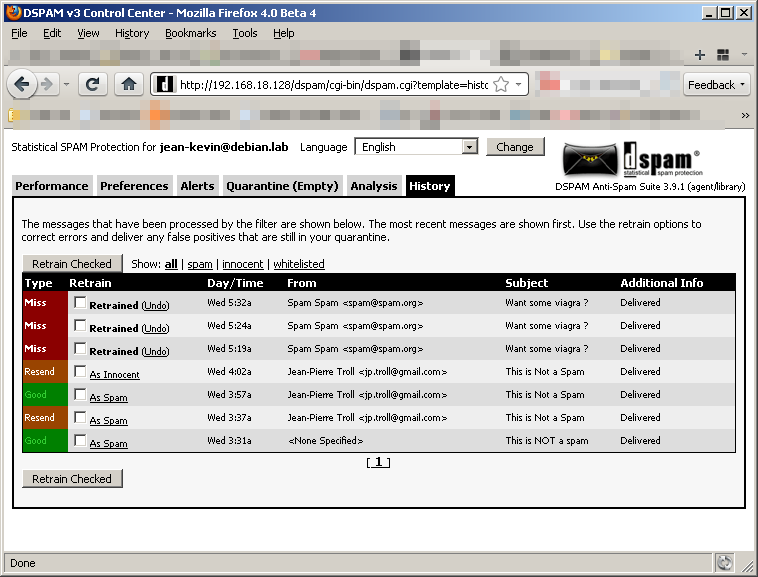The width and height of the screenshot is (758, 577).
Task: Reload the page with the refresh icon
Action: tap(93, 85)
